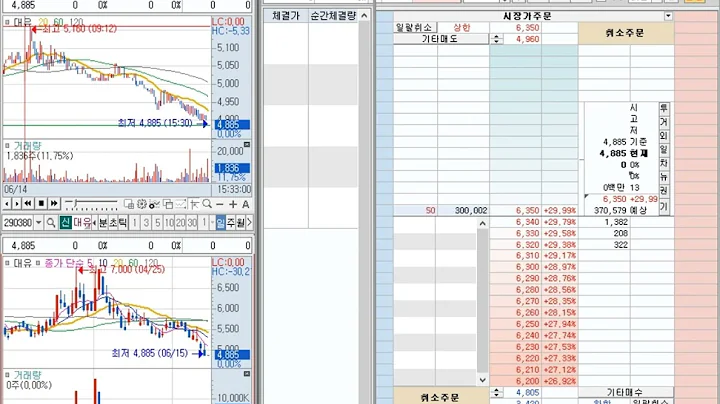Show more period options with > arrow
Viewport: 720px width, 404px height.
coord(249,223)
